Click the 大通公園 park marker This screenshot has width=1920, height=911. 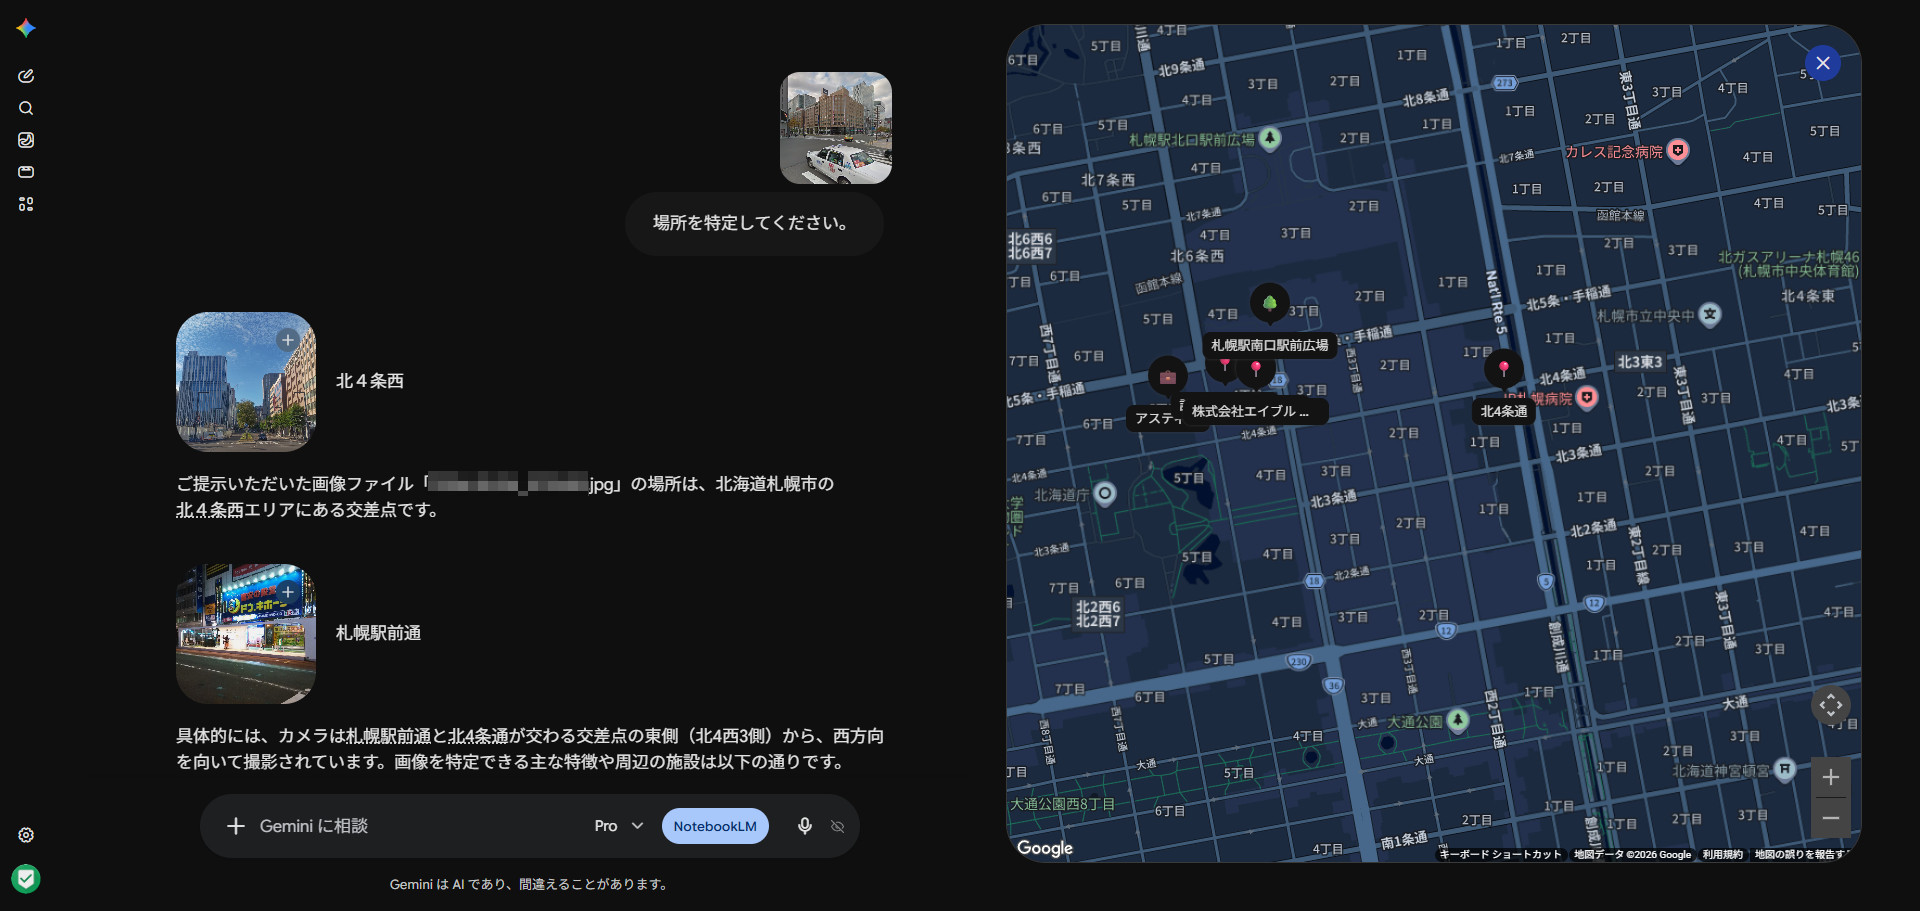coord(1458,720)
